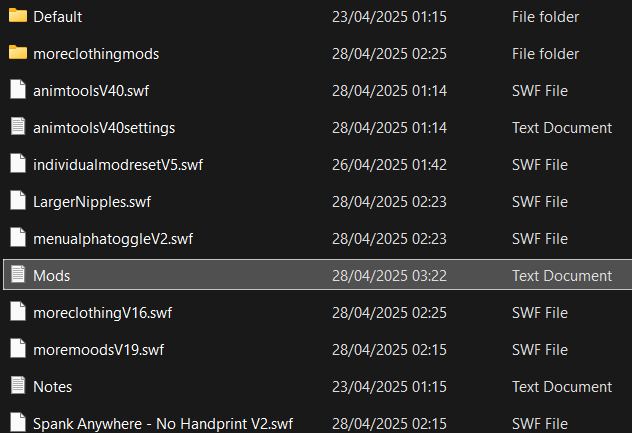Click the moremoodsV19.swf file icon
The height and width of the screenshot is (433, 632).
click(17, 349)
